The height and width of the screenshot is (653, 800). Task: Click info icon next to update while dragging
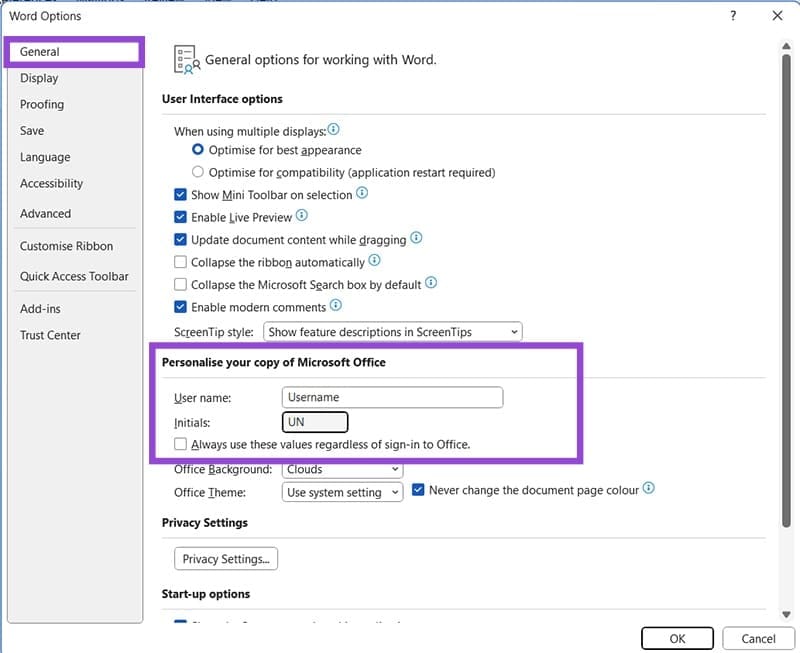coord(416,239)
